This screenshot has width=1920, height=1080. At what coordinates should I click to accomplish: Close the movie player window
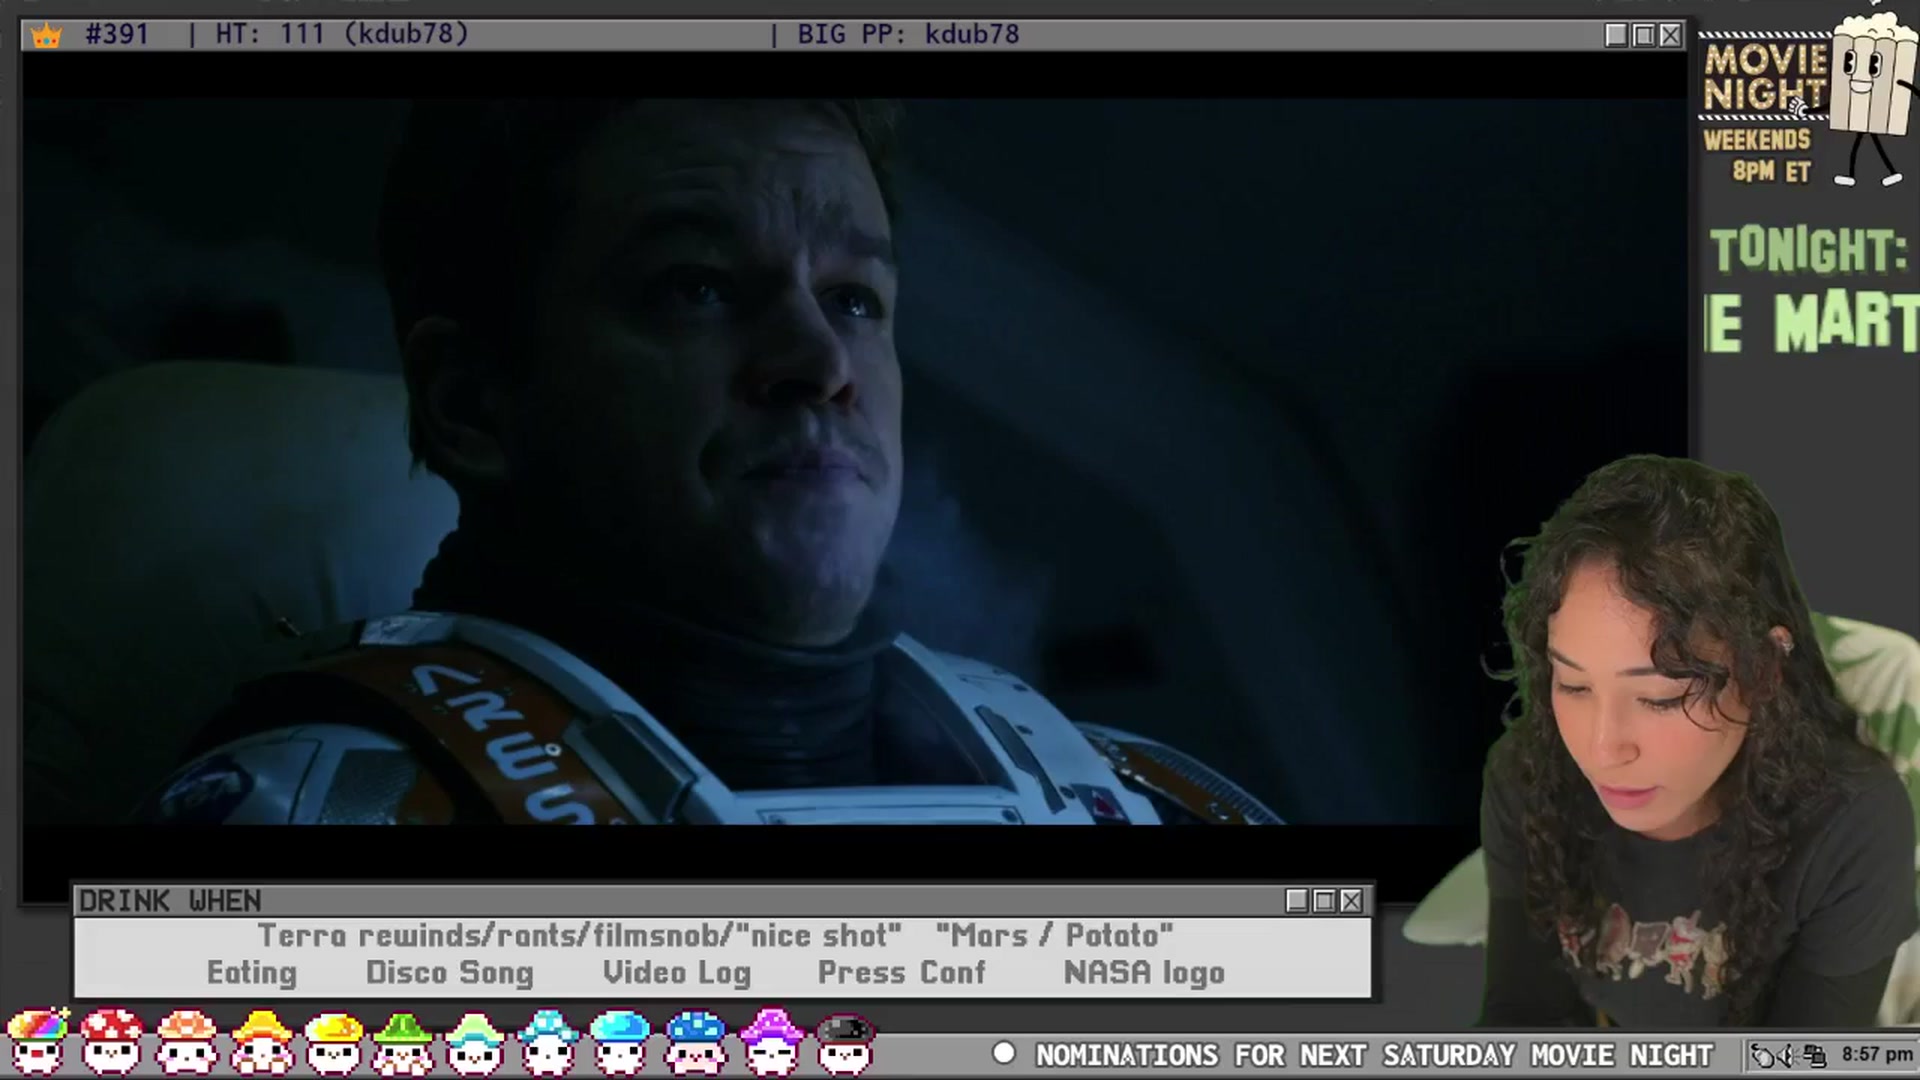1670,35
